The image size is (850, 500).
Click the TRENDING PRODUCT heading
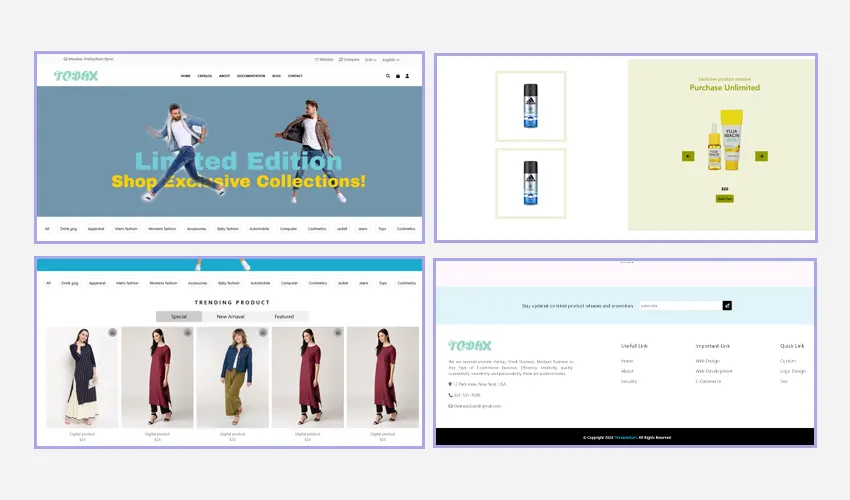pyautogui.click(x=232, y=303)
